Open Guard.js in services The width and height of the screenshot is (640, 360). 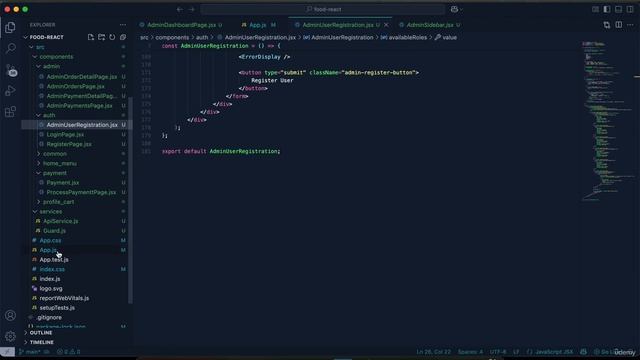click(x=54, y=231)
